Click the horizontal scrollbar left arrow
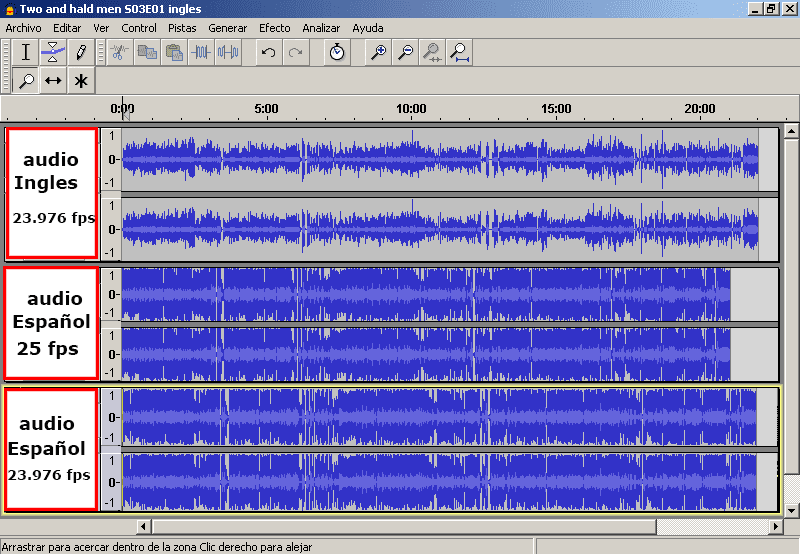Image resolution: width=800 pixels, height=554 pixels. [x=143, y=526]
